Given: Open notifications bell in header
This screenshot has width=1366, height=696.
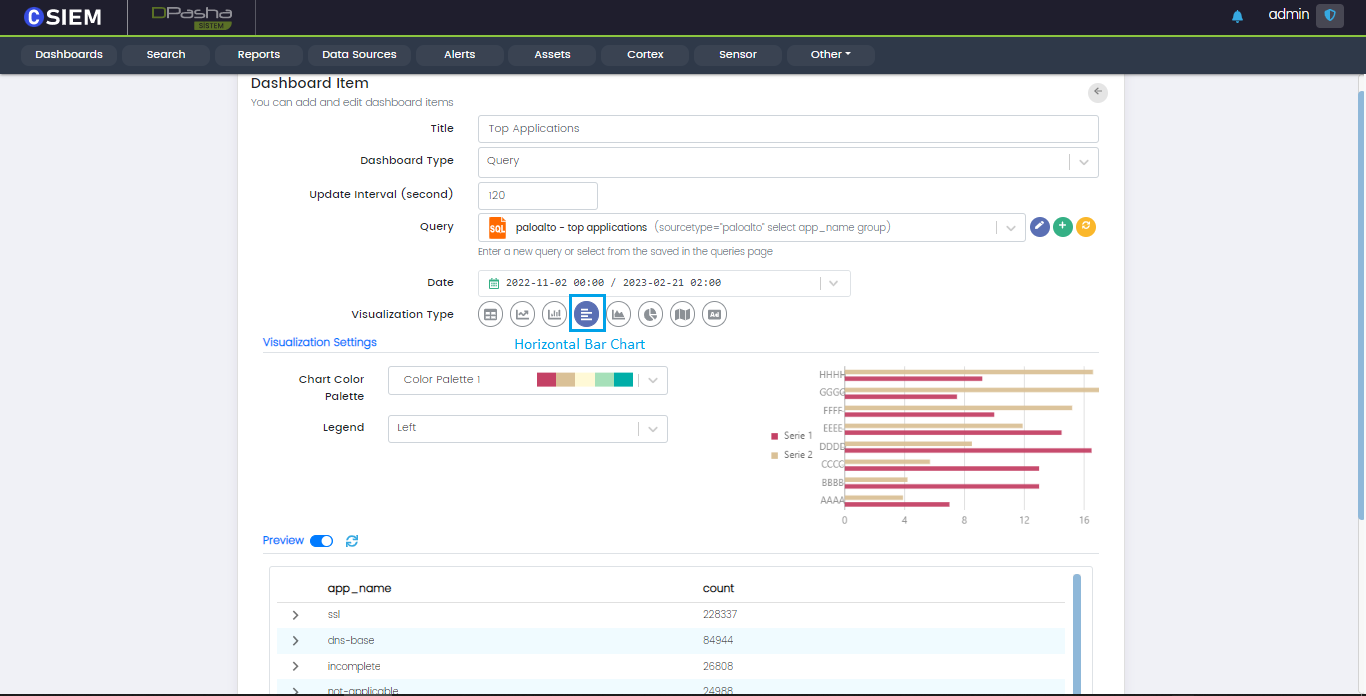Looking at the screenshot, I should (x=1237, y=16).
